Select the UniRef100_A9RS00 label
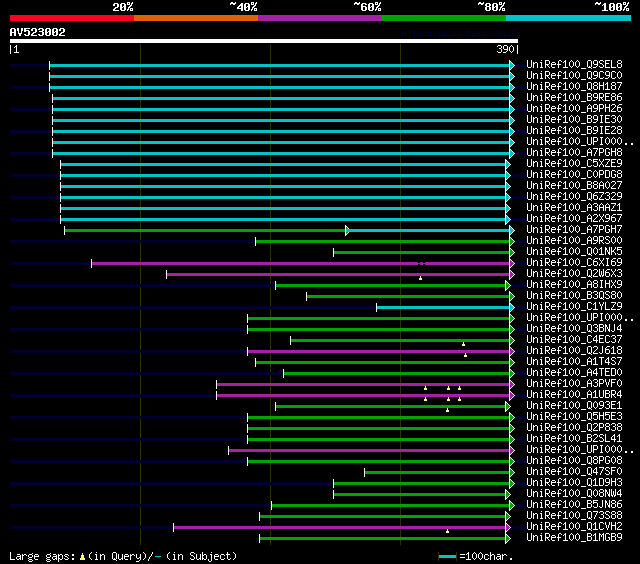 (574, 241)
